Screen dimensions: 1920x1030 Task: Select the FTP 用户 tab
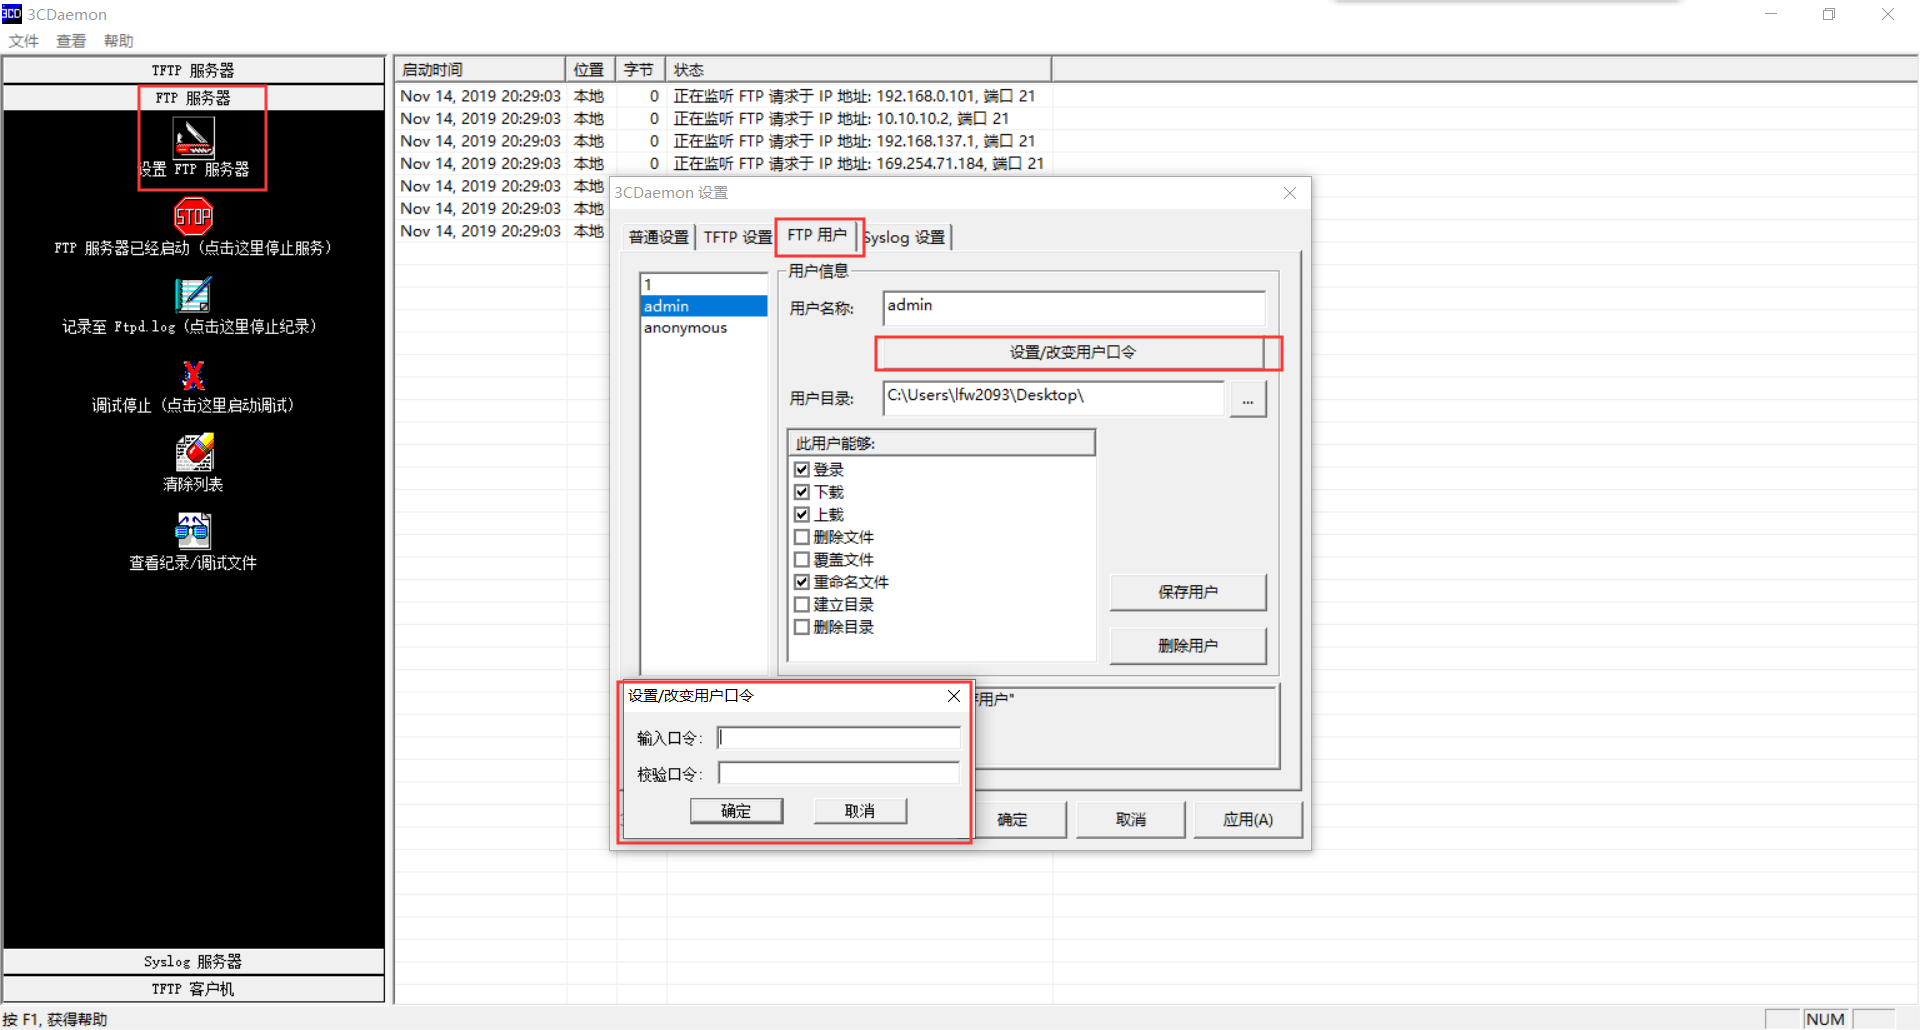tap(817, 235)
